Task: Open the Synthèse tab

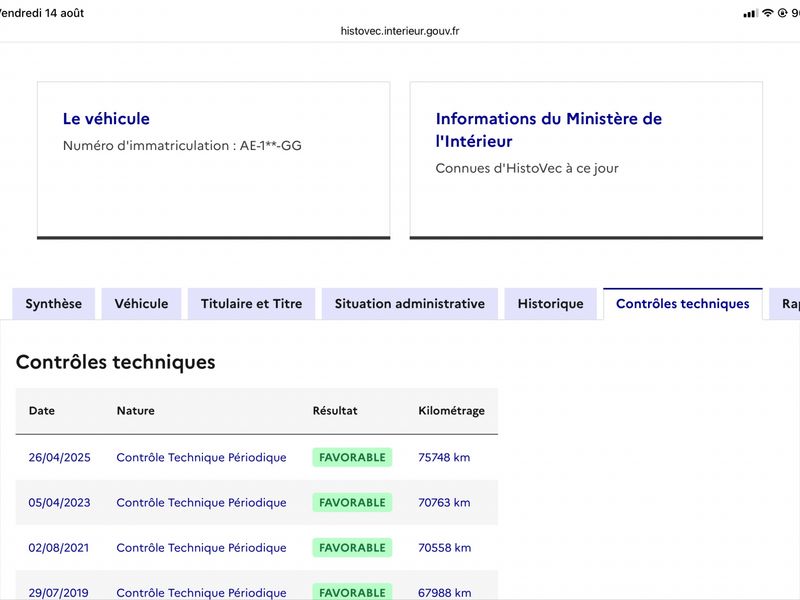Action: coord(54,304)
